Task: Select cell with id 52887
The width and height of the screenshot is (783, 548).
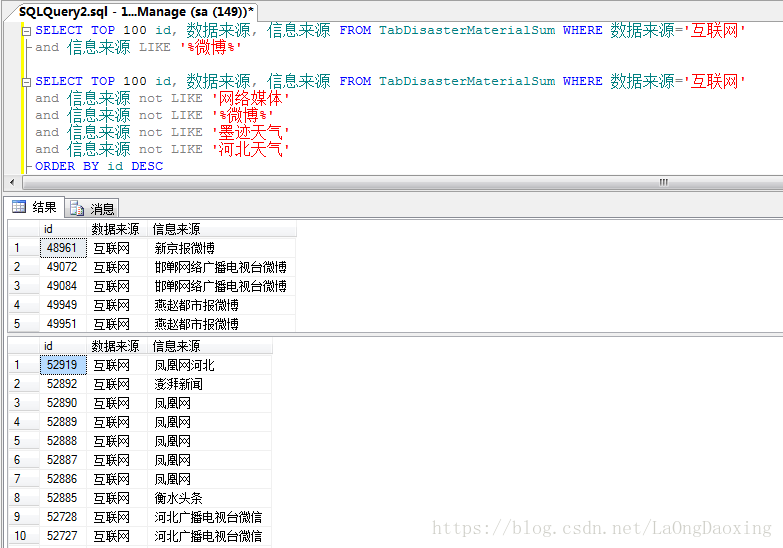Action: (x=63, y=460)
